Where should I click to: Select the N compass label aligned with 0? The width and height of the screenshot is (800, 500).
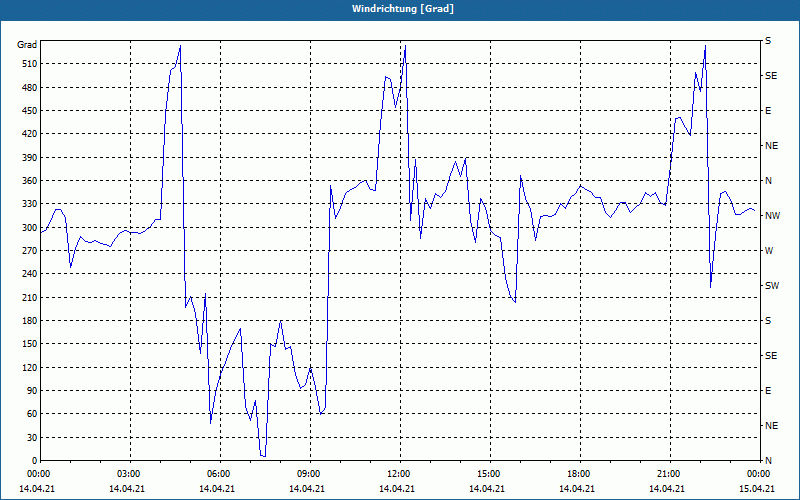[x=768, y=461]
